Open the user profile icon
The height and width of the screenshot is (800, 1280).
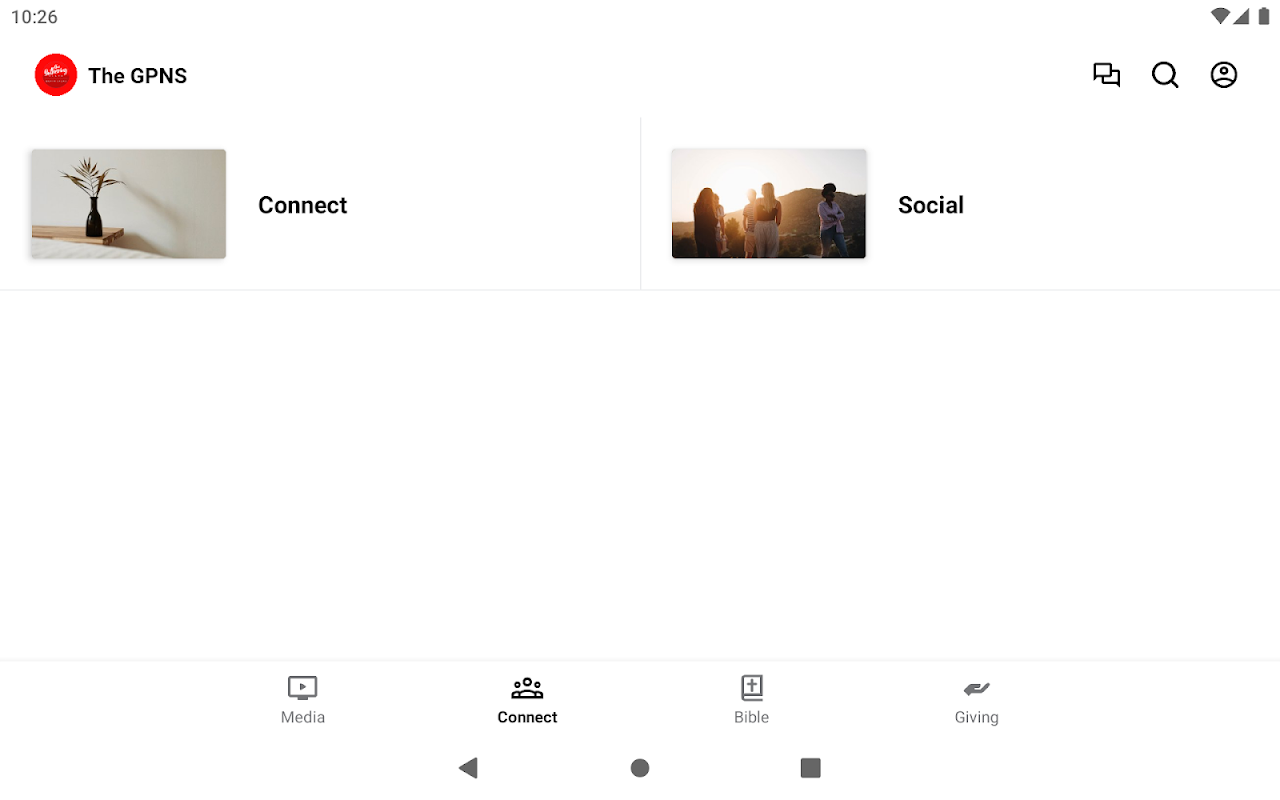(x=1224, y=75)
